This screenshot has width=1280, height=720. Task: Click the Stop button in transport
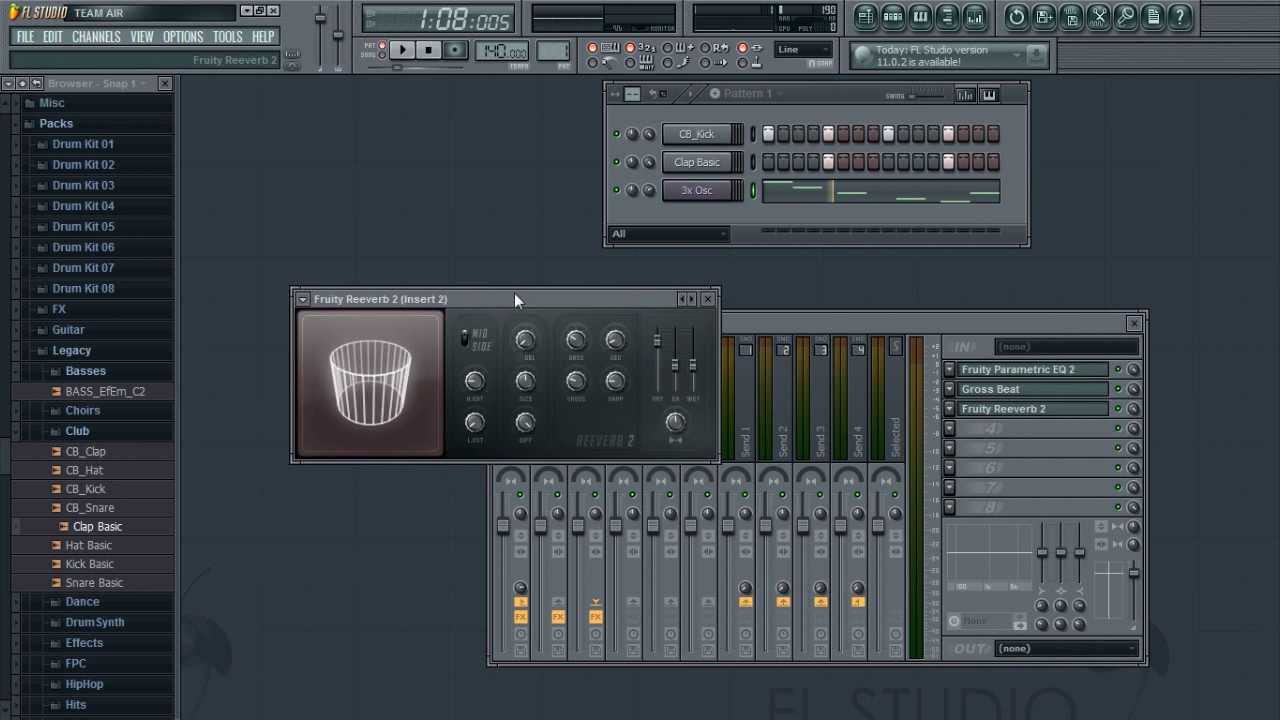click(x=428, y=50)
